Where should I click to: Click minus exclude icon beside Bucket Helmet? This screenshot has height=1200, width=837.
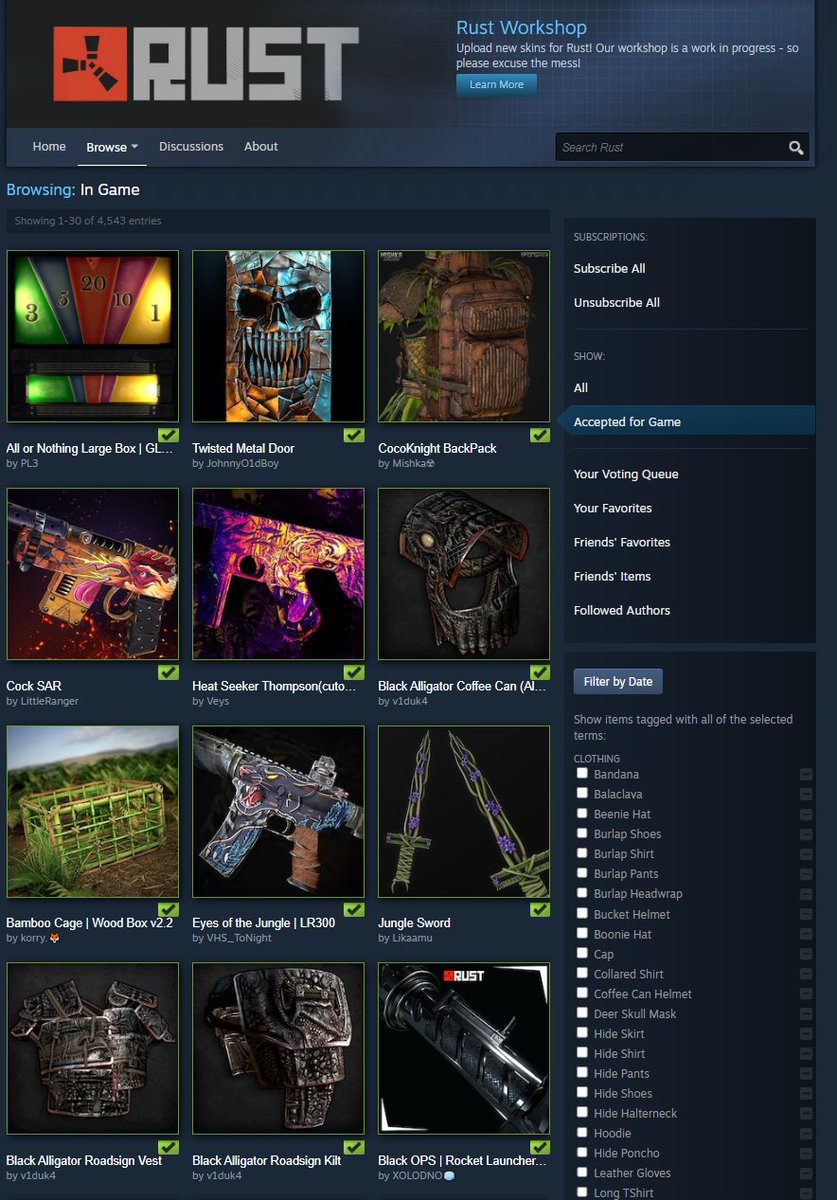pyautogui.click(x=806, y=915)
